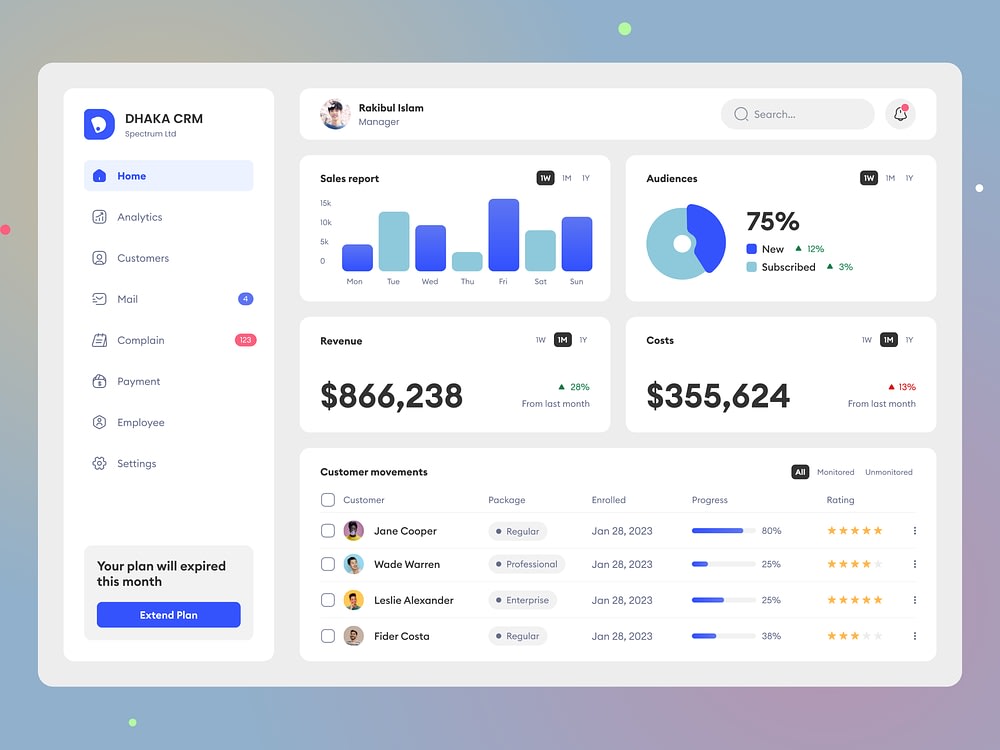Click Fider Costa's avatar
1000x750 pixels.
click(353, 636)
